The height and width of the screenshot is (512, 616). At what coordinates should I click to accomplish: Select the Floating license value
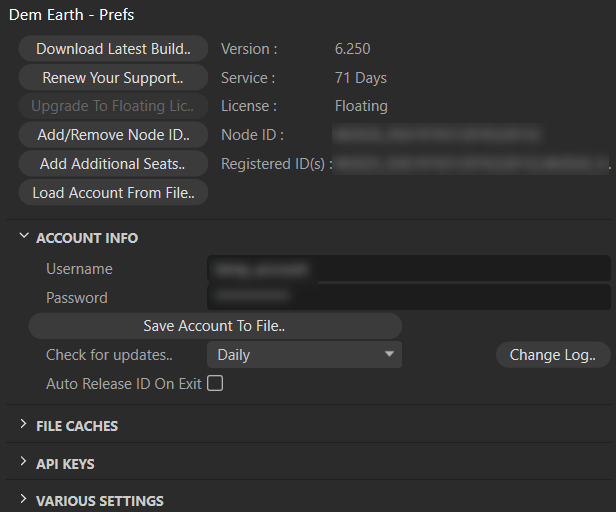[361, 106]
